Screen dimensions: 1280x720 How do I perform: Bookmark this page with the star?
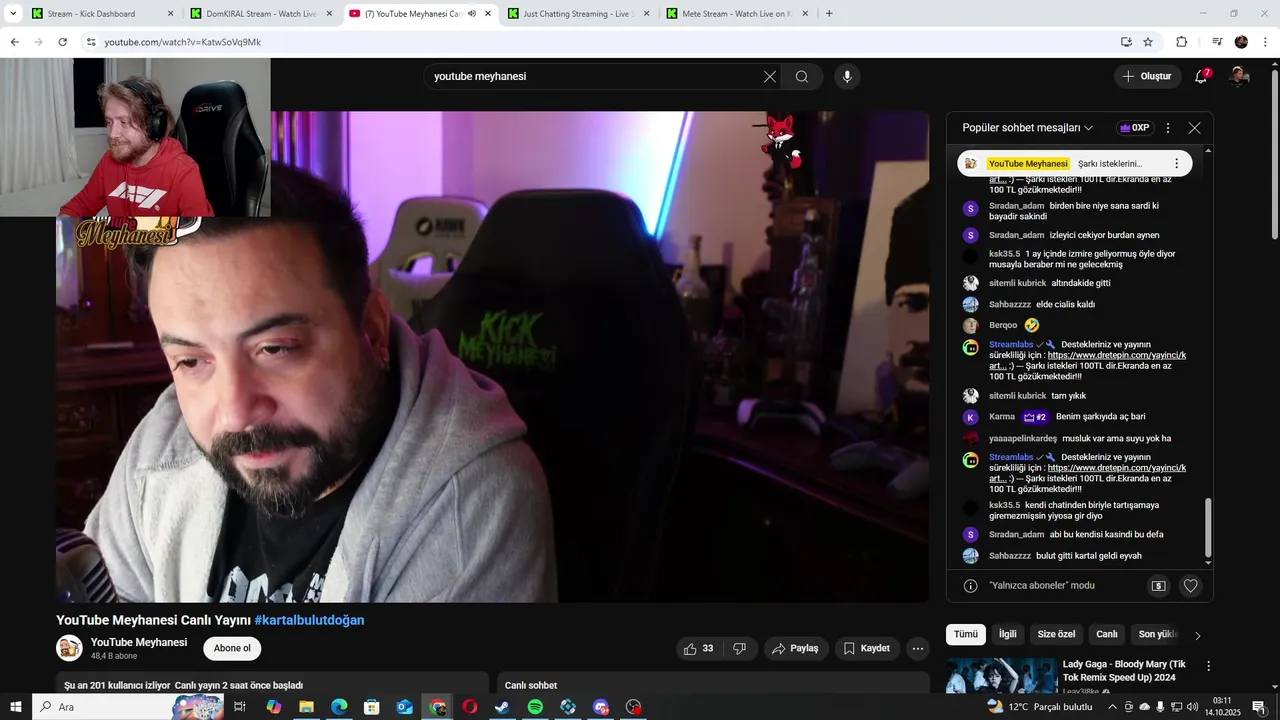1148,42
